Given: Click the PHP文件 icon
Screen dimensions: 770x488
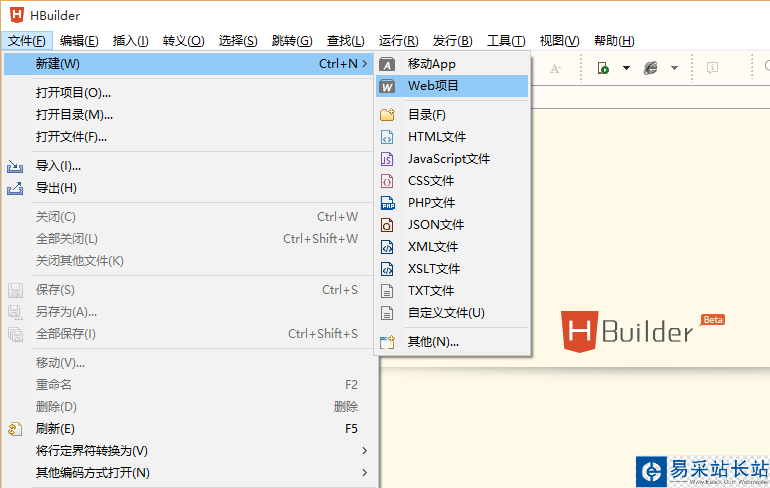Looking at the screenshot, I should 388,203.
